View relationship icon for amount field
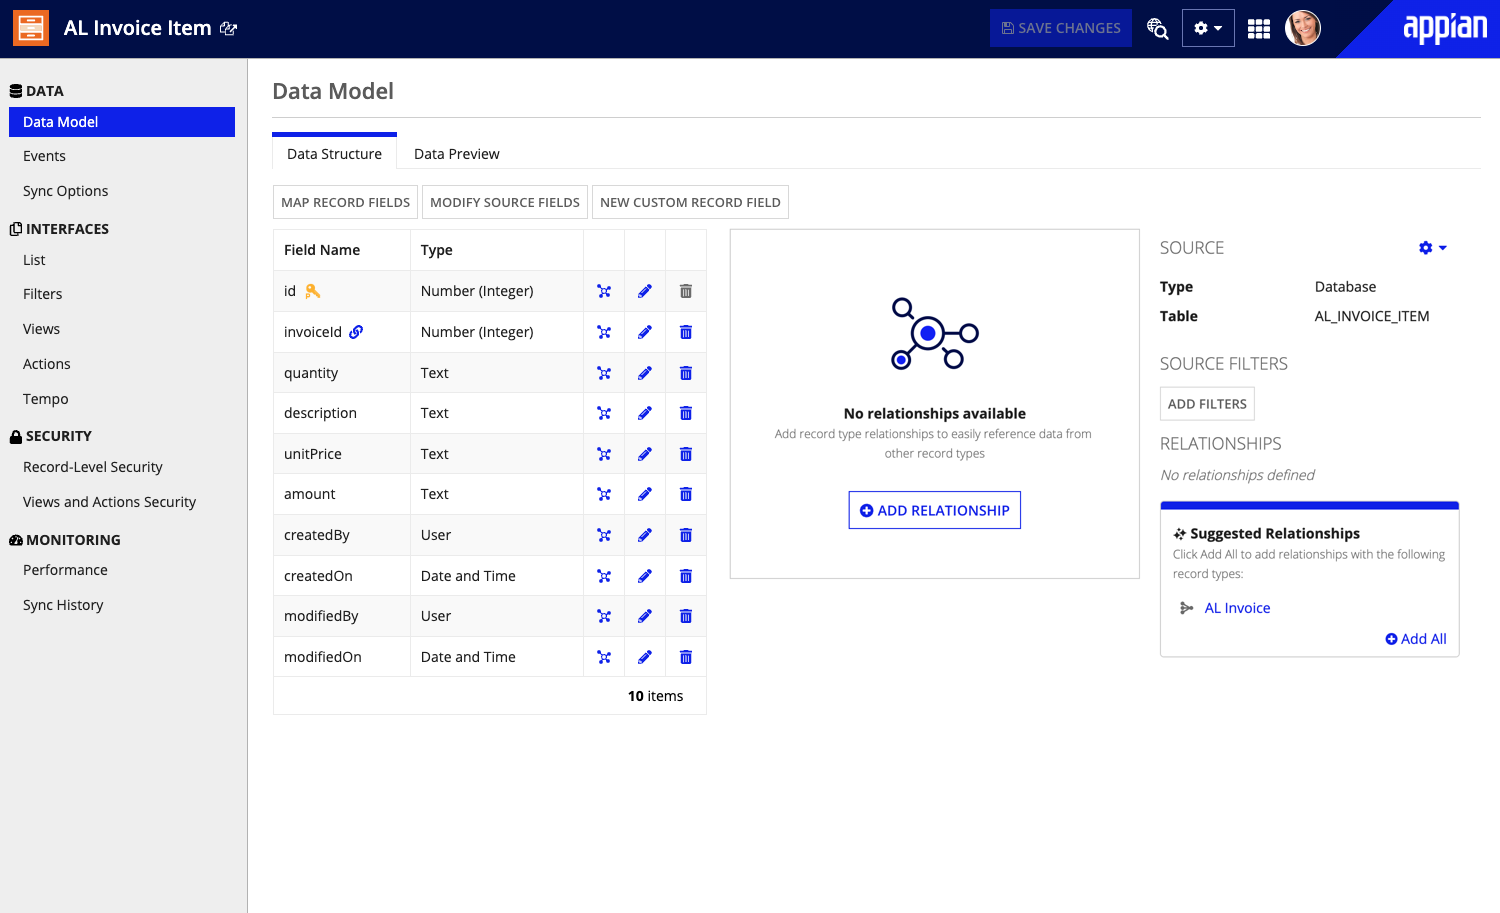 pos(604,494)
